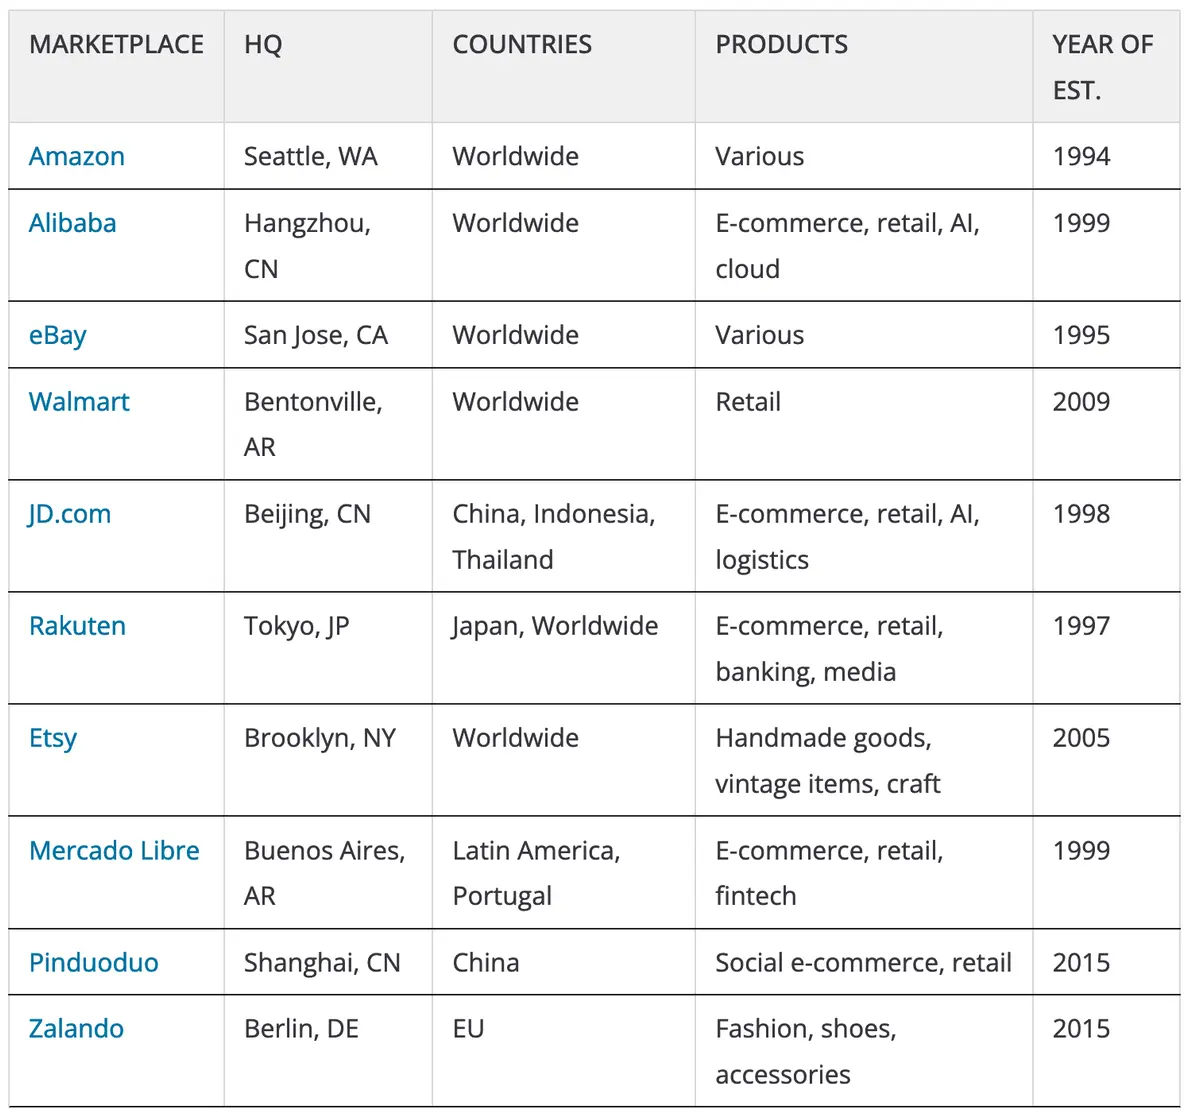This screenshot has height=1117, width=1200.
Task: Open the Walmart link
Action: (79, 402)
